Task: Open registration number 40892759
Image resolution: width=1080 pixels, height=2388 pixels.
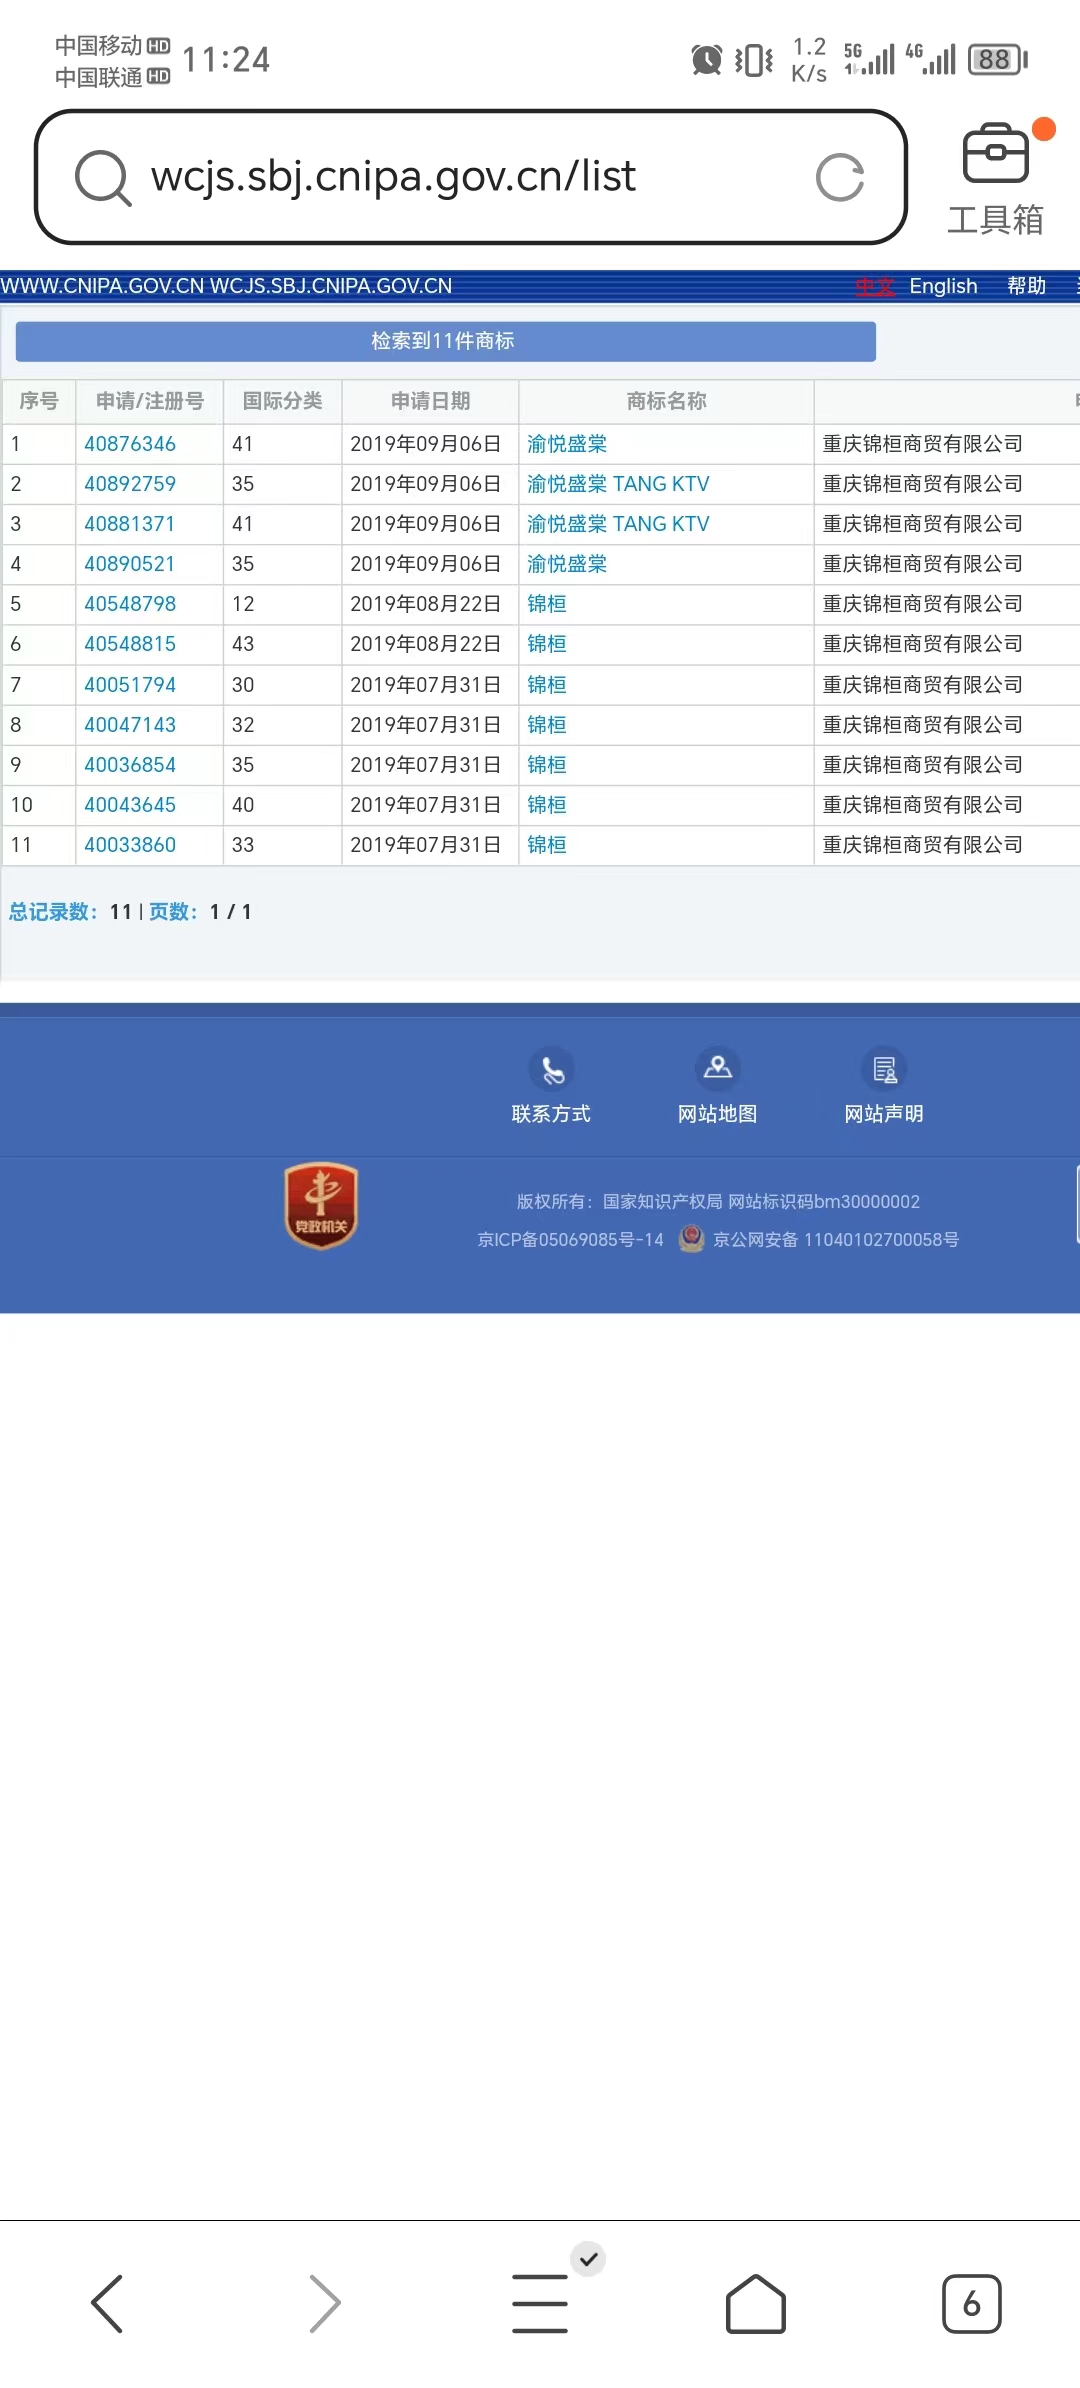Action: pos(130,484)
